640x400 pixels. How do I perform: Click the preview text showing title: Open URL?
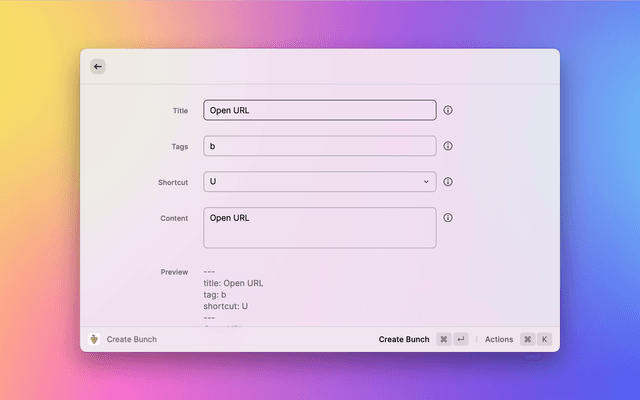(233, 283)
